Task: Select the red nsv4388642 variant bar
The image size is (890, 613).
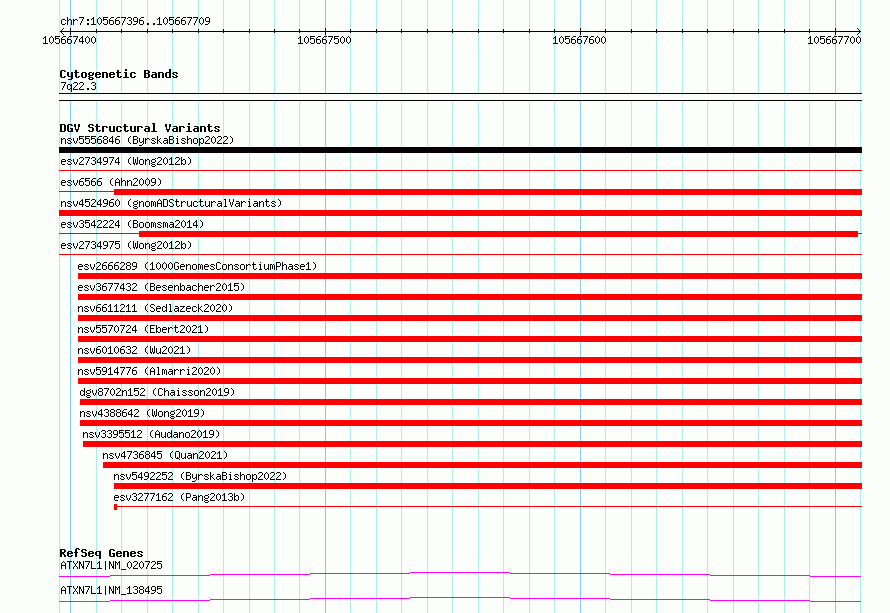Action: tap(471, 423)
